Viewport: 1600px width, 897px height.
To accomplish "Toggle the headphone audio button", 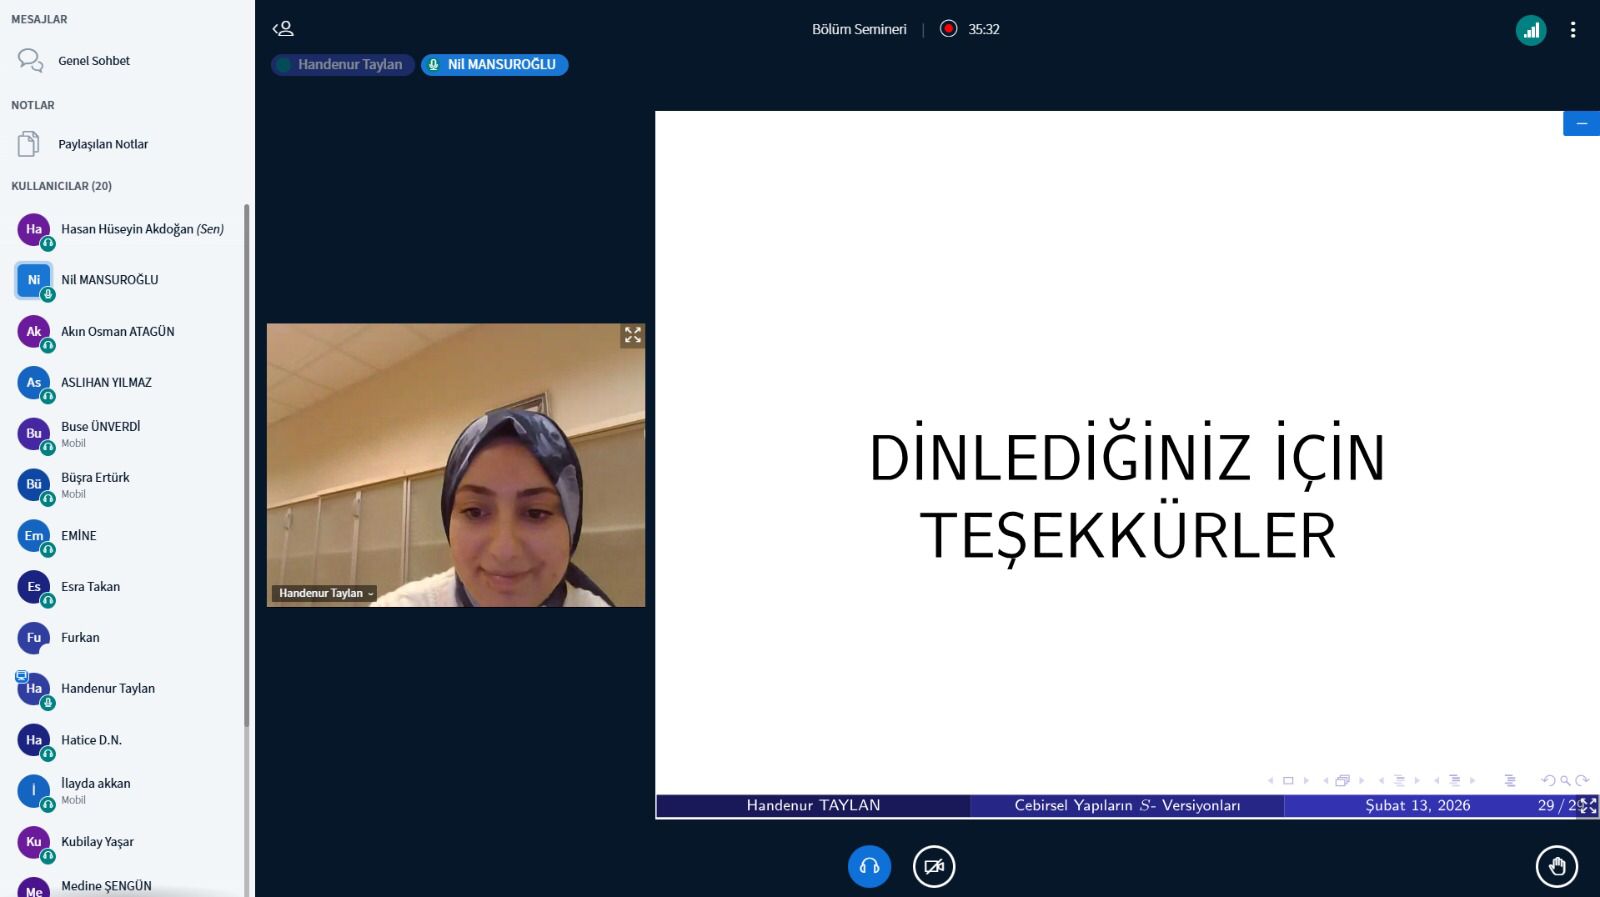I will coord(869,866).
